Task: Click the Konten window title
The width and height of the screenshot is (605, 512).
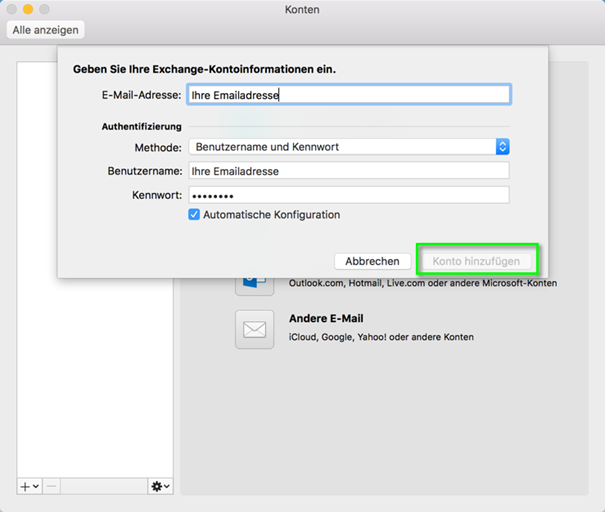Action: point(302,9)
